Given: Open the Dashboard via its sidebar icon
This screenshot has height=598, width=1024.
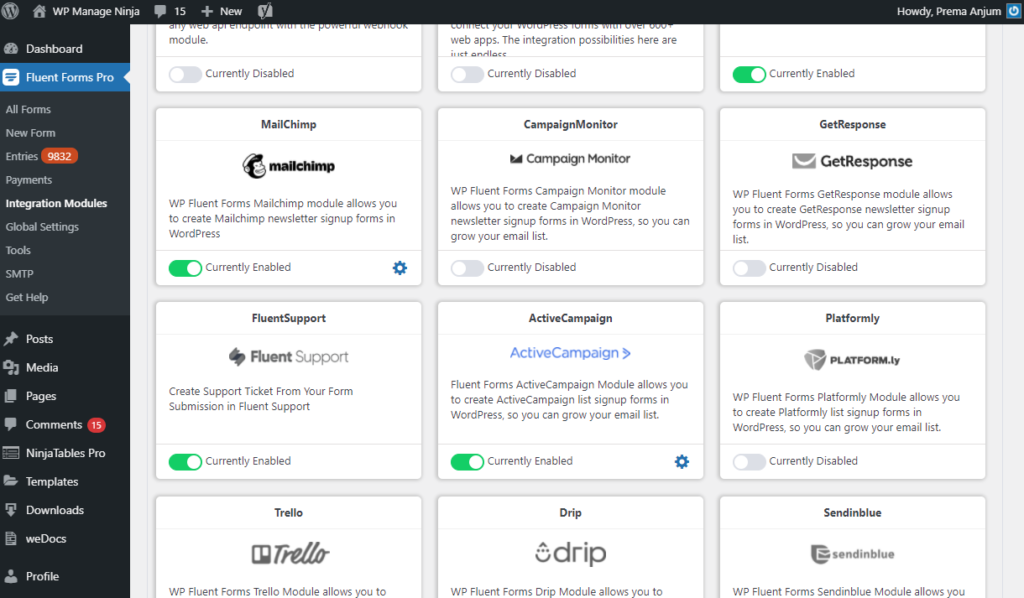Looking at the screenshot, I should [x=12, y=48].
